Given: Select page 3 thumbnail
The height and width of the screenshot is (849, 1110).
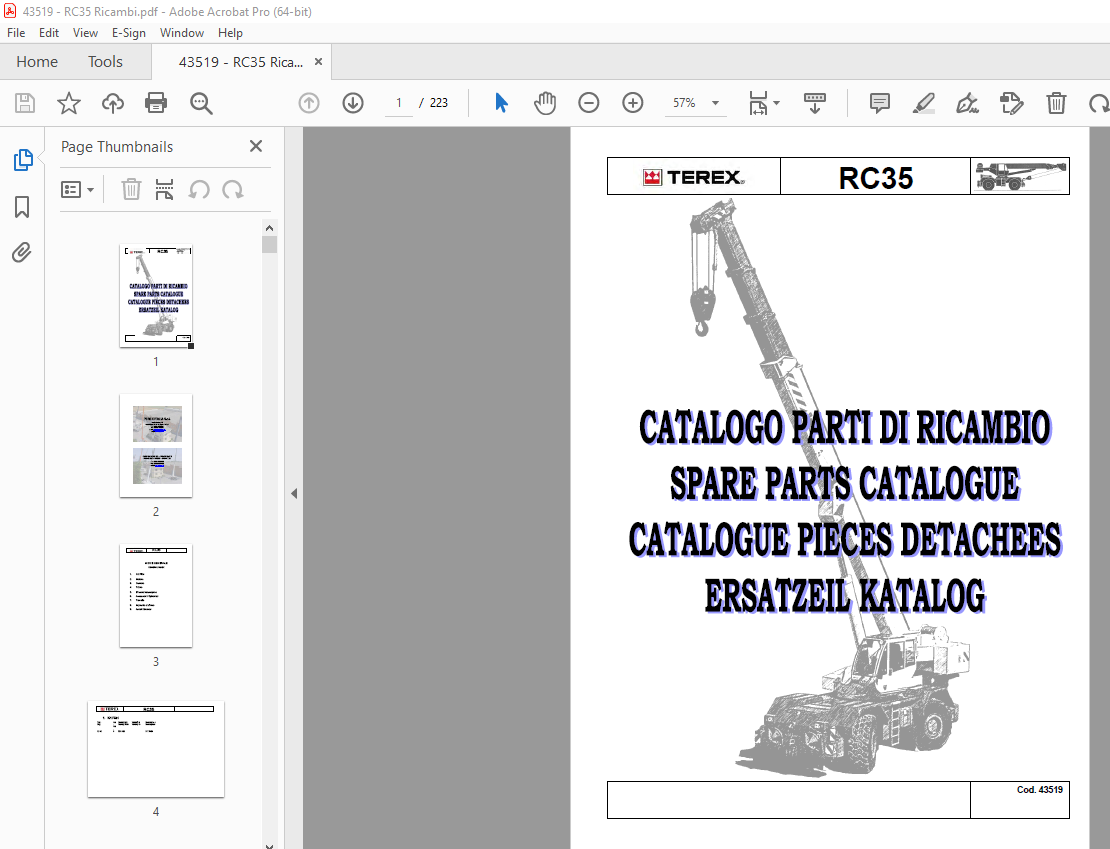Looking at the screenshot, I should pyautogui.click(x=156, y=596).
